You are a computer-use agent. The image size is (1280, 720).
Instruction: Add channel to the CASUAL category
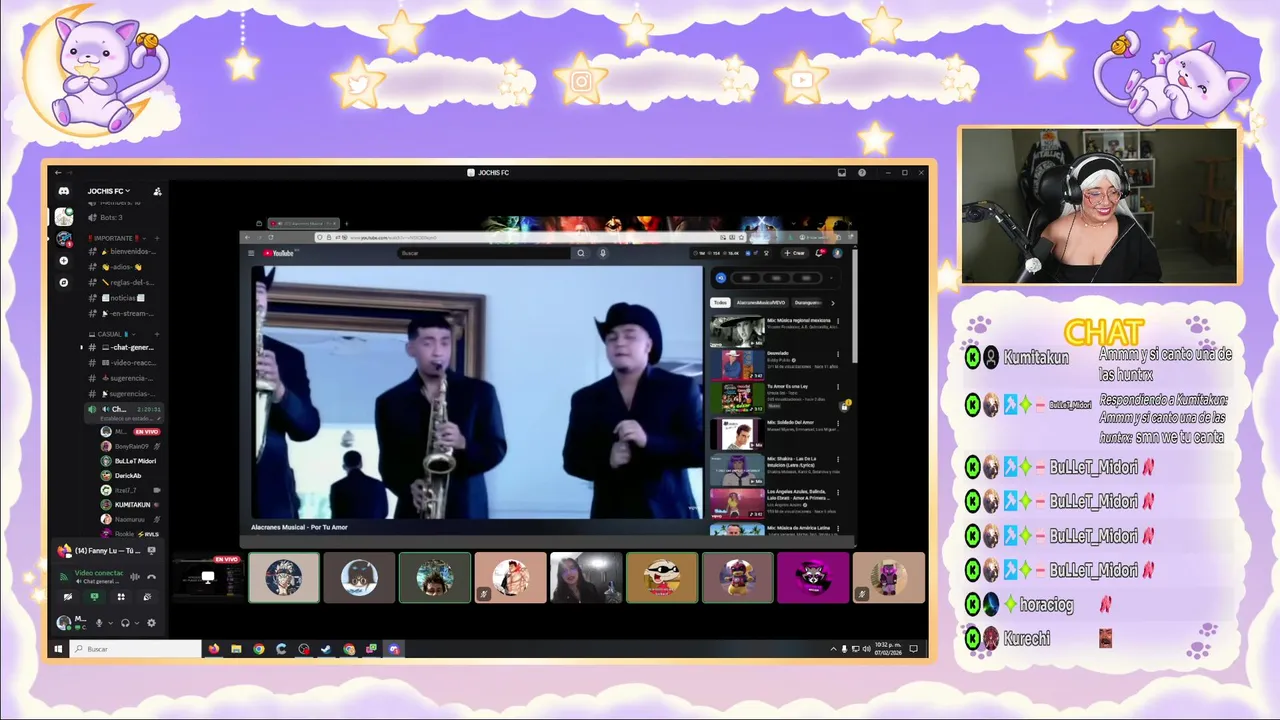tap(157, 334)
